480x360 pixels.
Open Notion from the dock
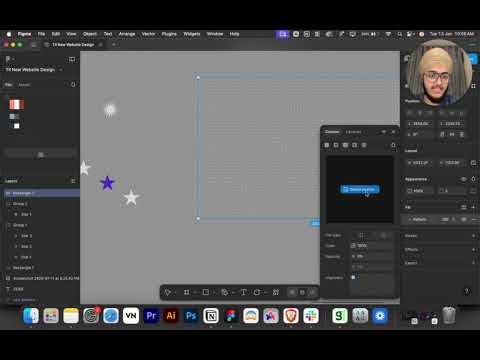coord(211,316)
